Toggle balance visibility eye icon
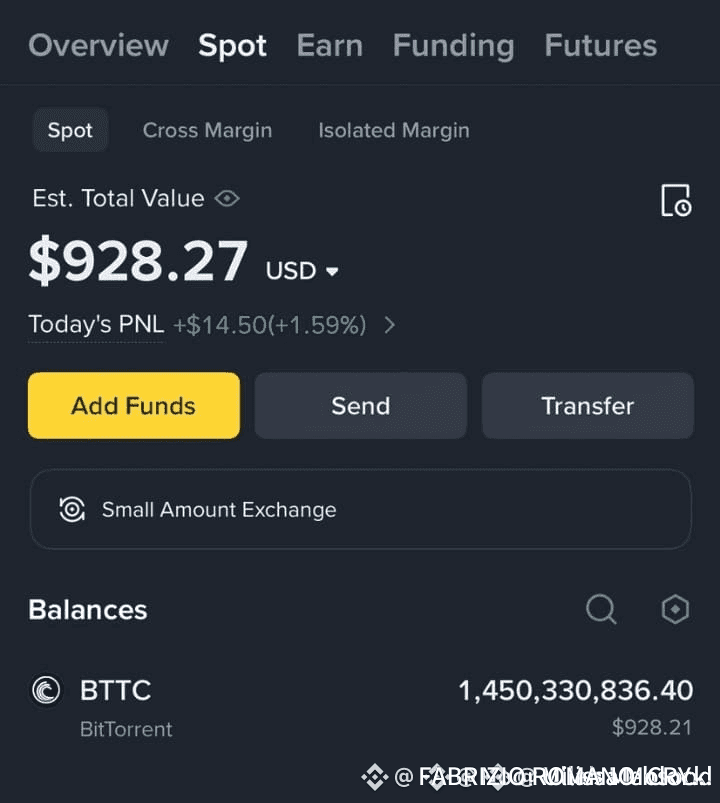The height and width of the screenshot is (803, 720). [228, 198]
